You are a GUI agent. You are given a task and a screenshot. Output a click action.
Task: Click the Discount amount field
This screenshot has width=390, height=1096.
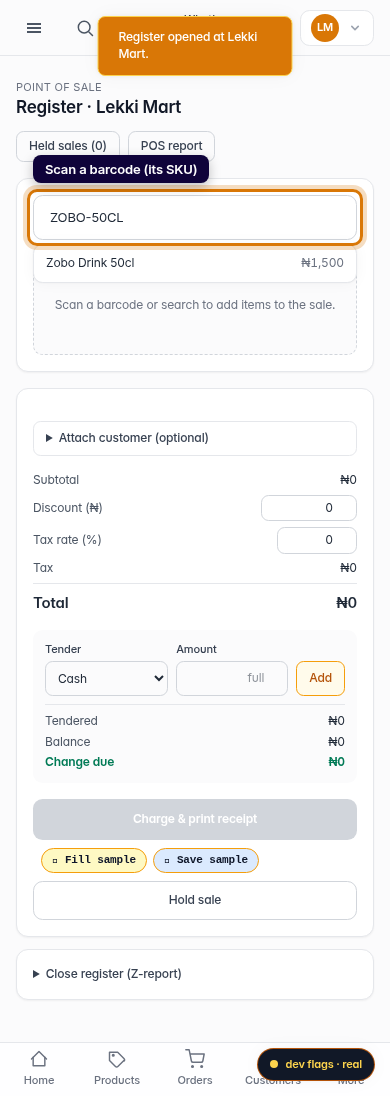[x=309, y=508]
